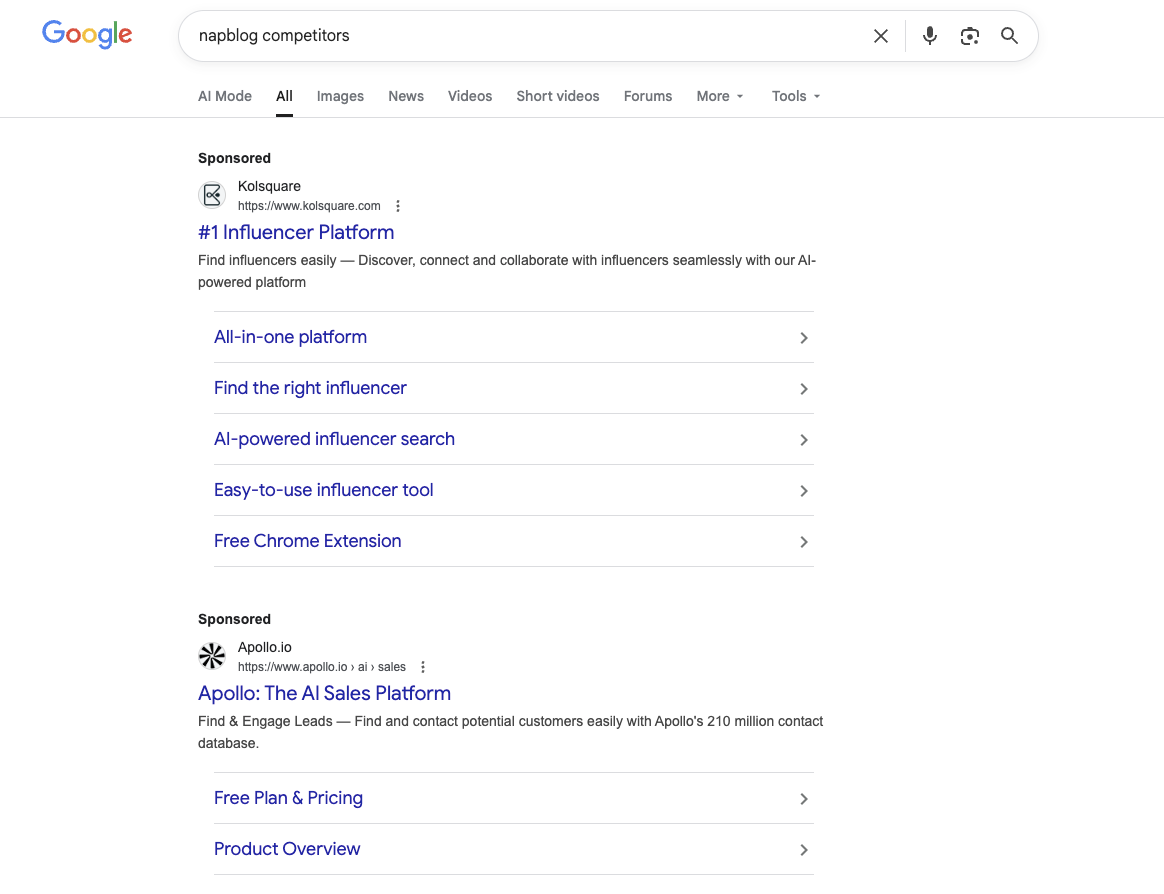The image size is (1164, 894).
Task: Click the magnifying glass search icon
Action: click(1009, 36)
